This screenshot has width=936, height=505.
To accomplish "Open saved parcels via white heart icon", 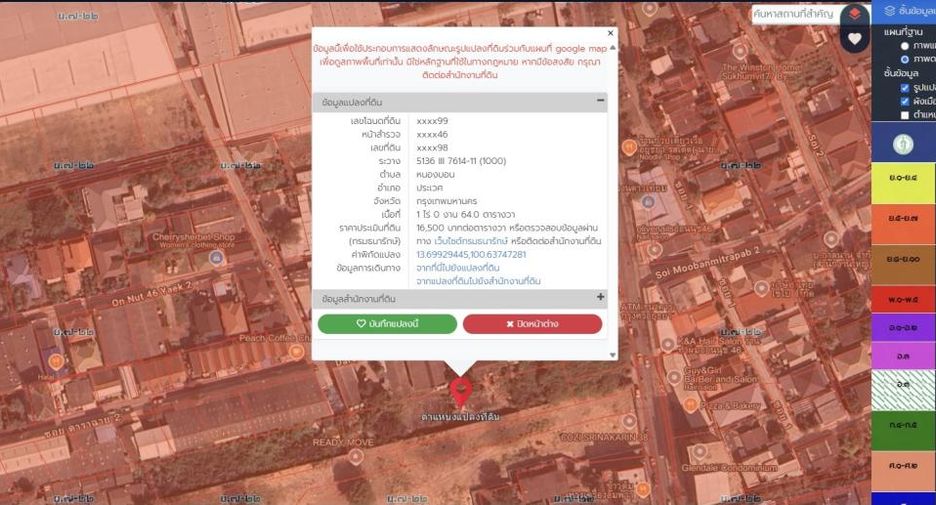I will 855,38.
